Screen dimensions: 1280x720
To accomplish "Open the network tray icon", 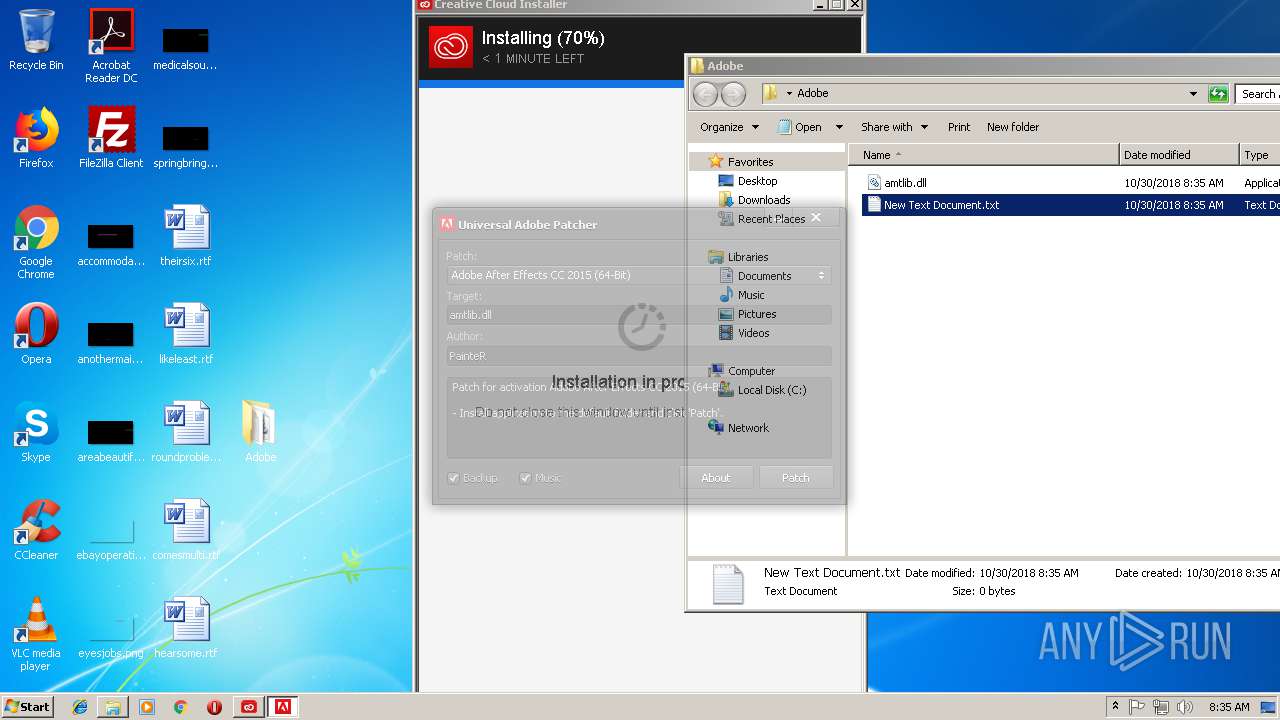I will click(x=1161, y=707).
